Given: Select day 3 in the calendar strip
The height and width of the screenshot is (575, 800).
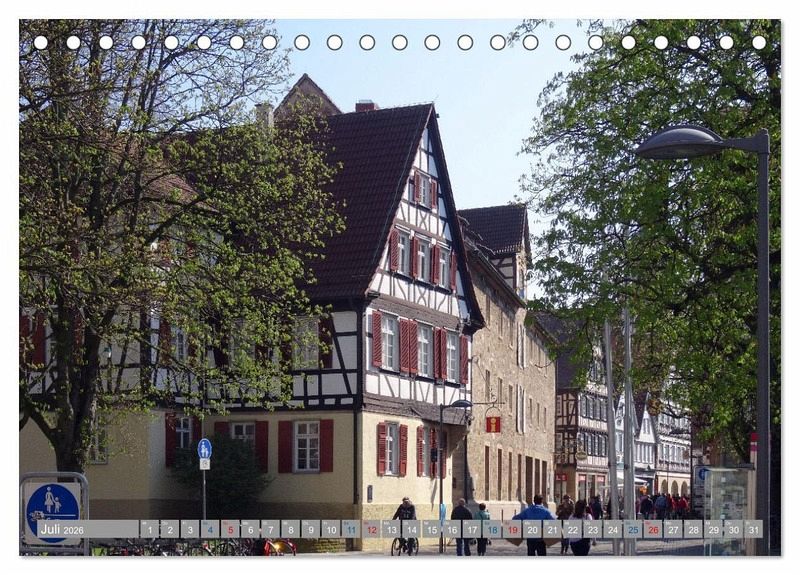Looking at the screenshot, I should click(190, 529).
